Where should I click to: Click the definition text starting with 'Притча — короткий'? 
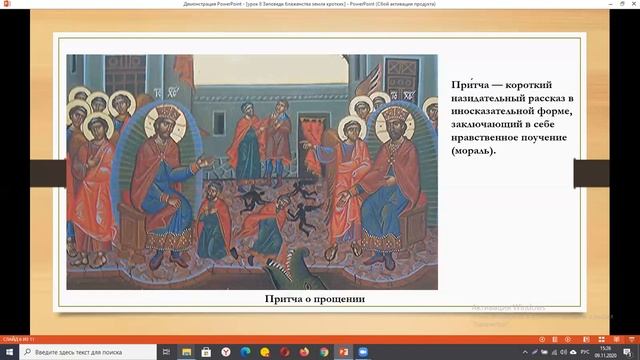pos(512,118)
